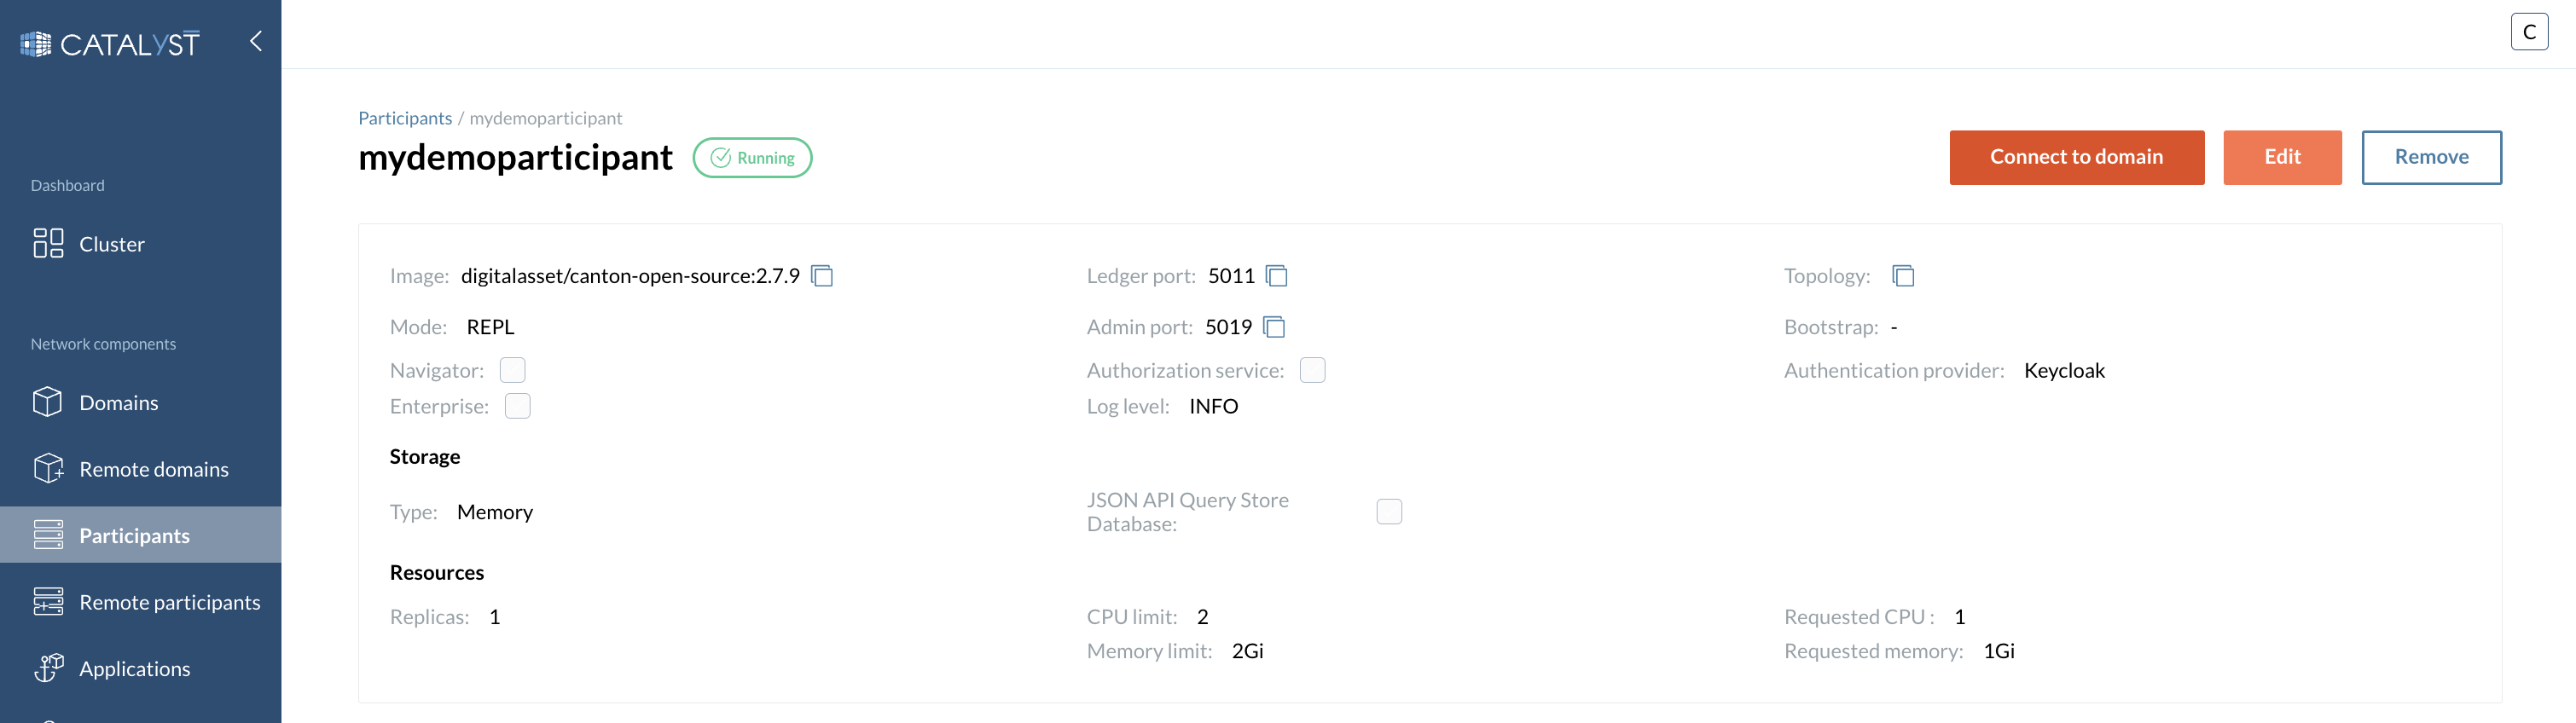Copy admin port 5019 to clipboard
Image resolution: width=2576 pixels, height=723 pixels.
1275,327
